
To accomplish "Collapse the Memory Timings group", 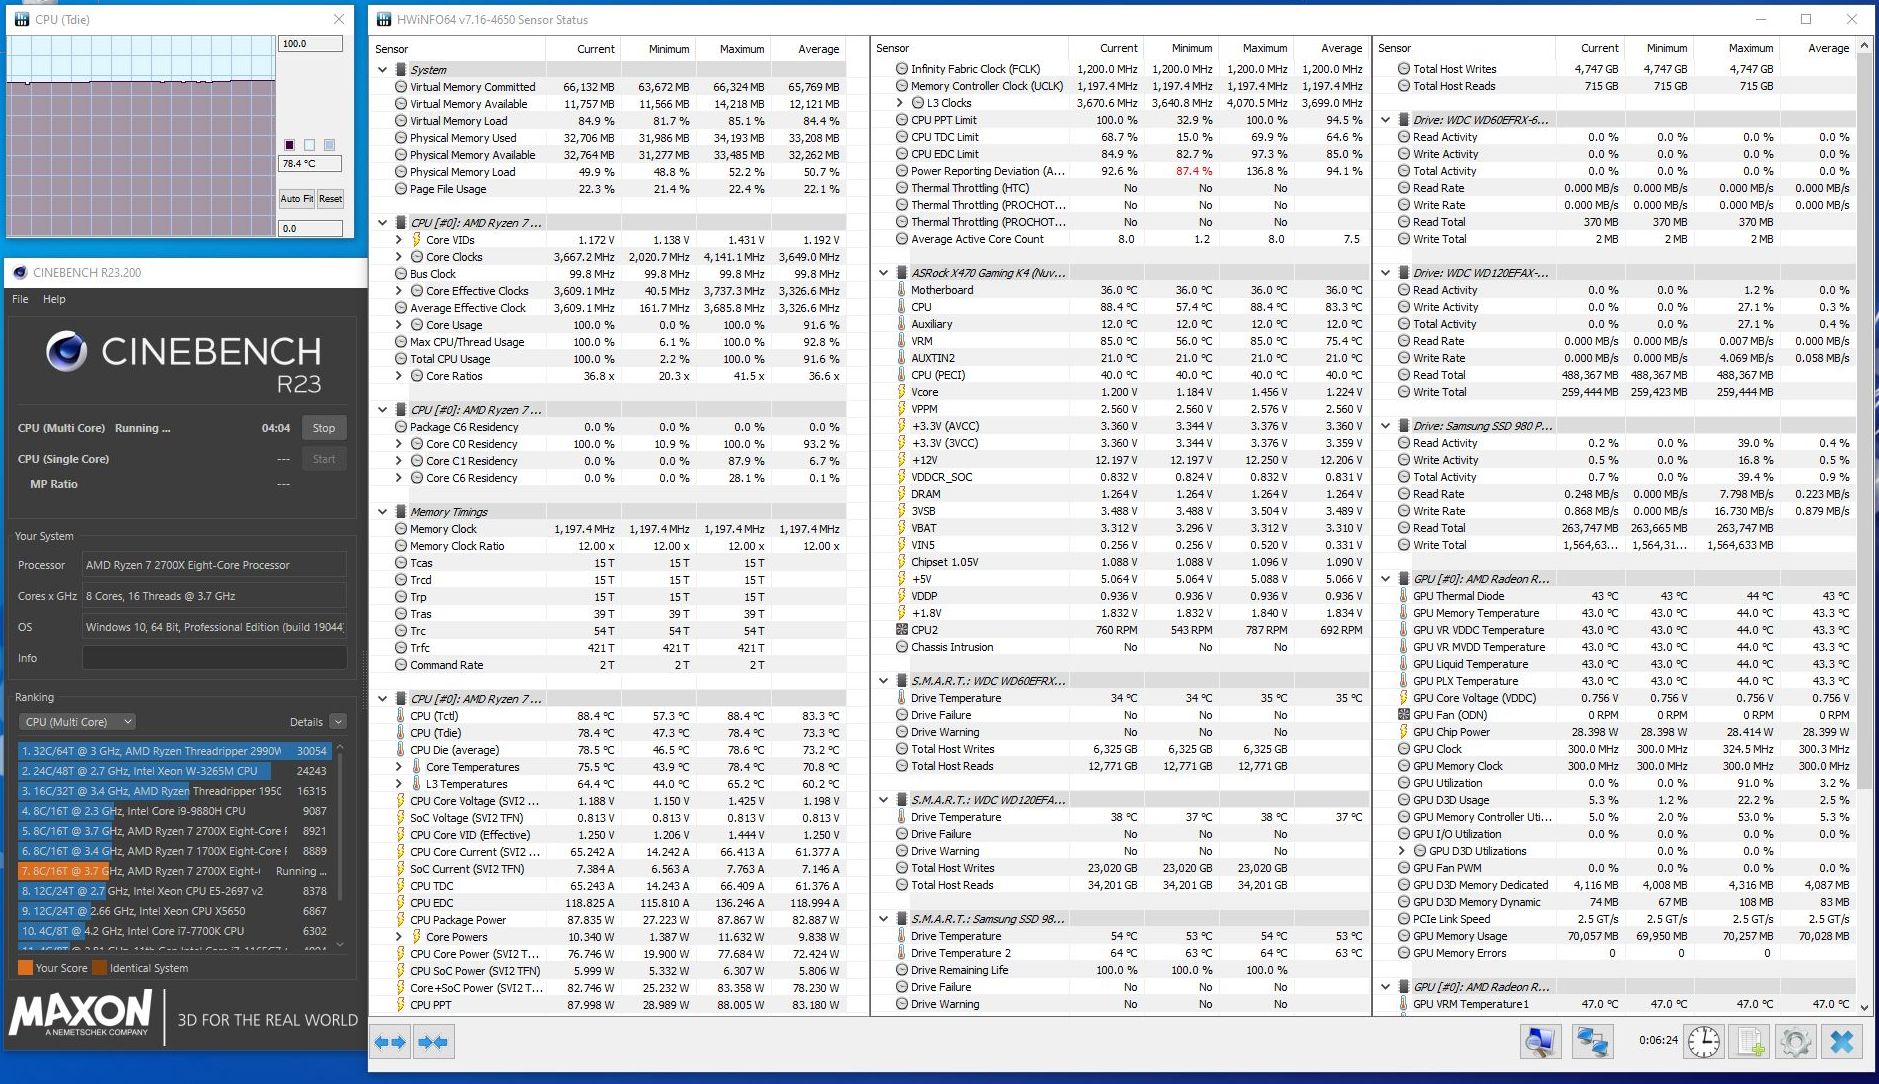I will coord(383,512).
